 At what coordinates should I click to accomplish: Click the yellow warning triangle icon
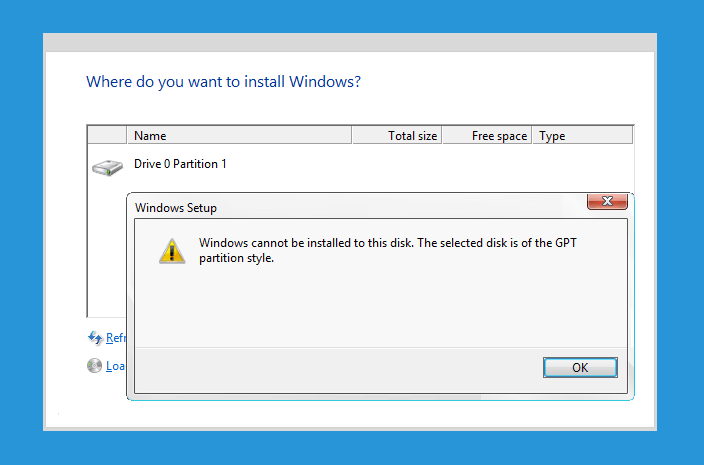[172, 251]
